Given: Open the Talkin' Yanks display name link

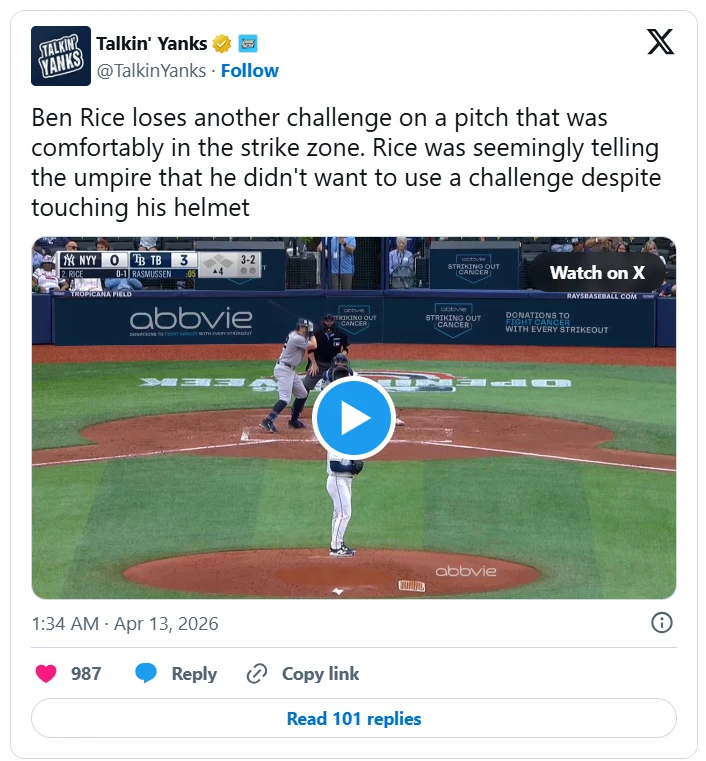Looking at the screenshot, I should (x=152, y=43).
